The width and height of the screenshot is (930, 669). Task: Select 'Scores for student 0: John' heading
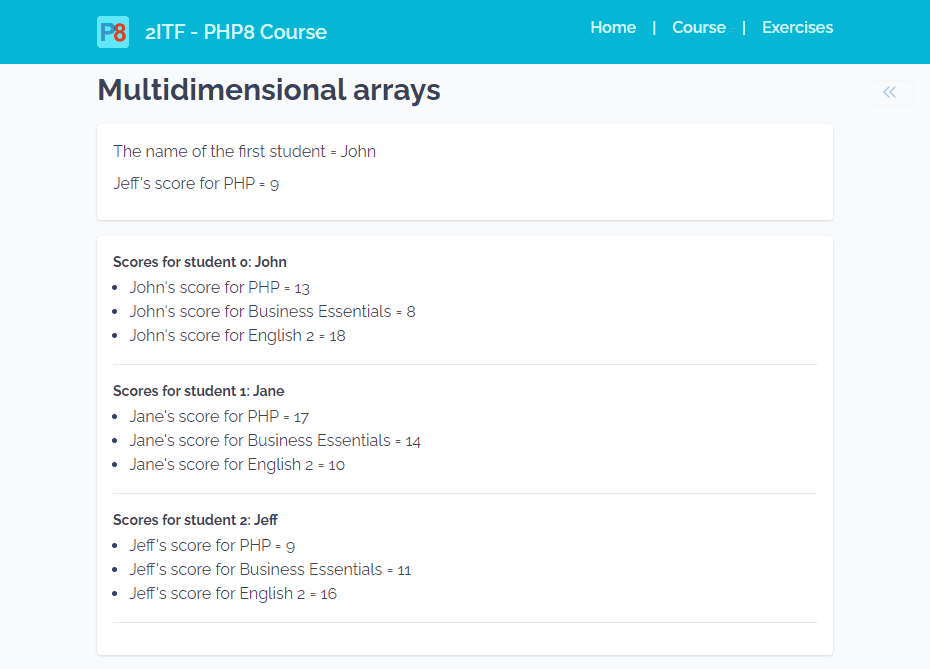(200, 262)
